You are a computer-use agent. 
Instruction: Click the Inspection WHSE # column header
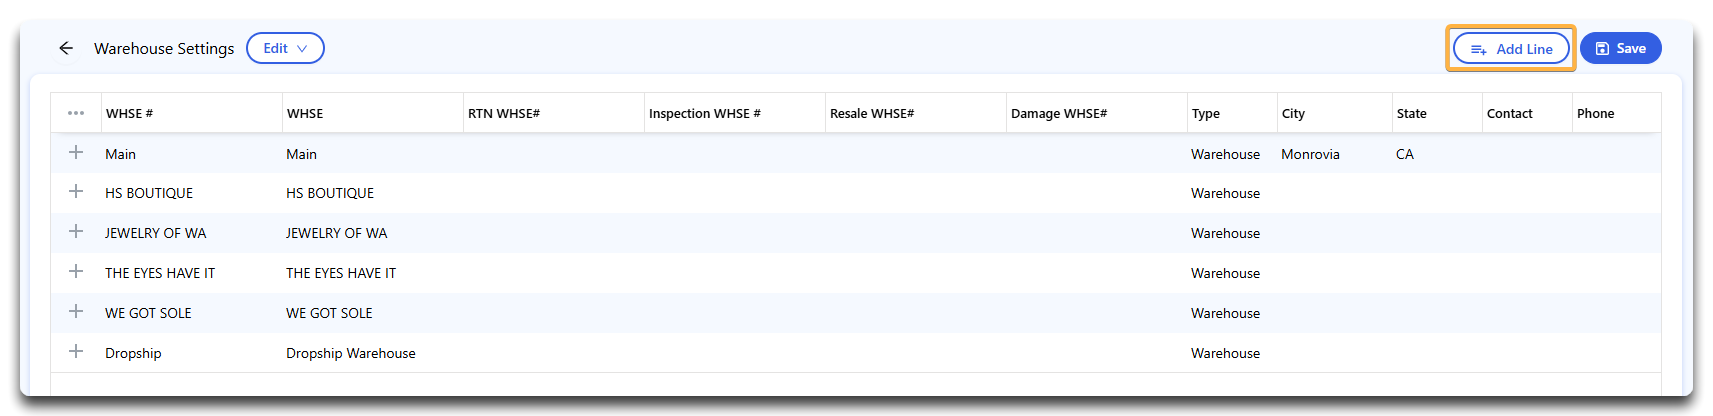pyautogui.click(x=705, y=113)
